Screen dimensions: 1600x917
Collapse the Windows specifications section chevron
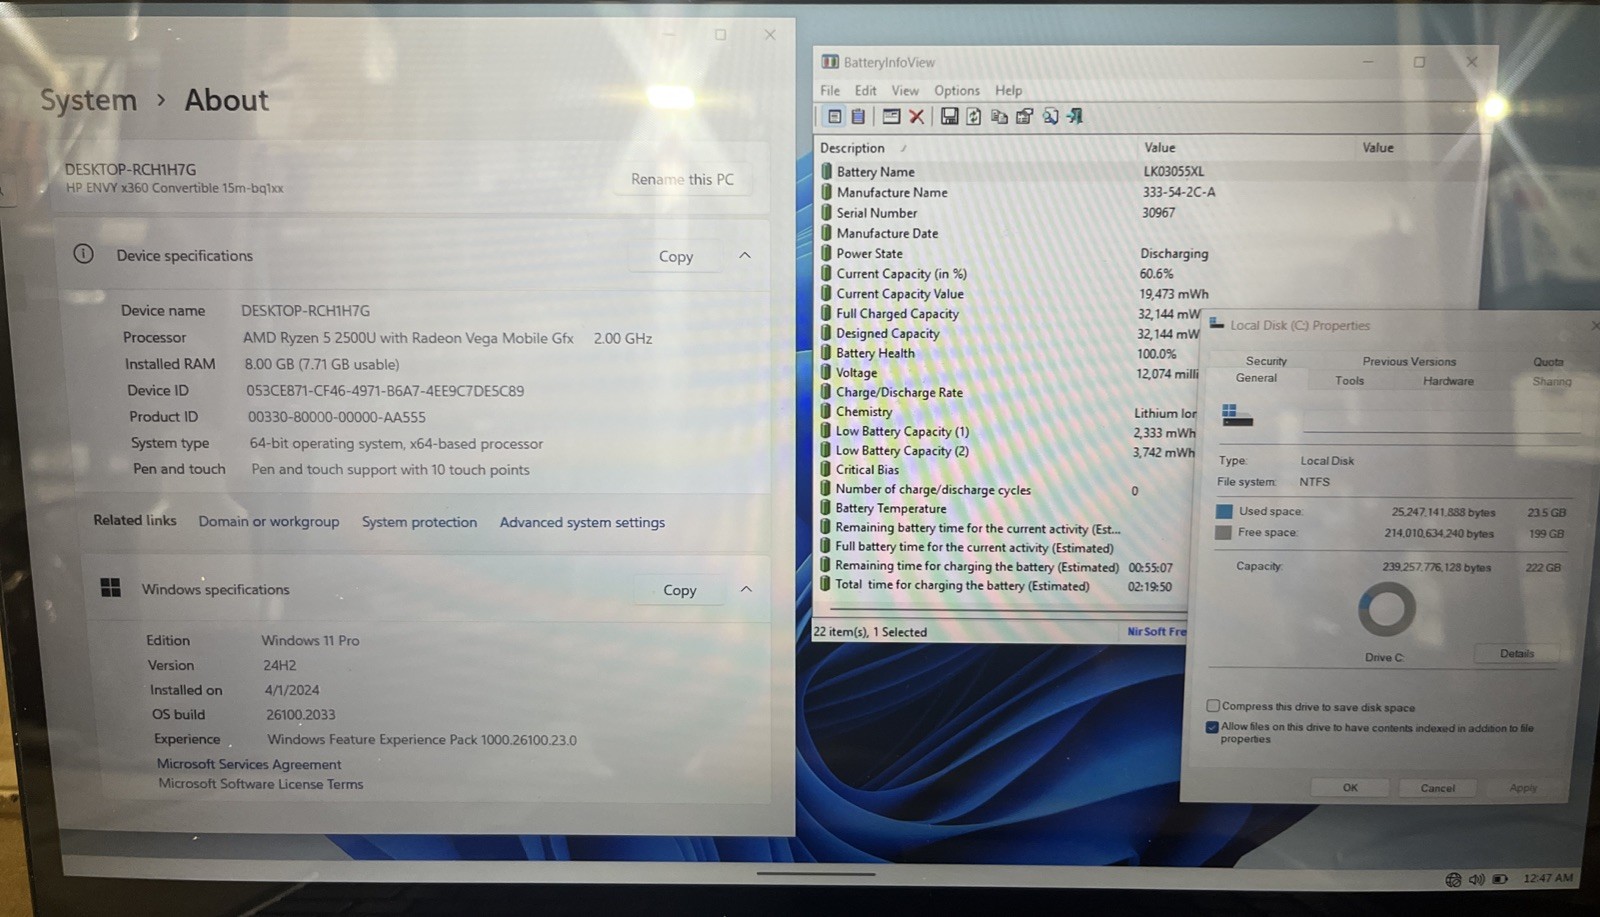(746, 589)
